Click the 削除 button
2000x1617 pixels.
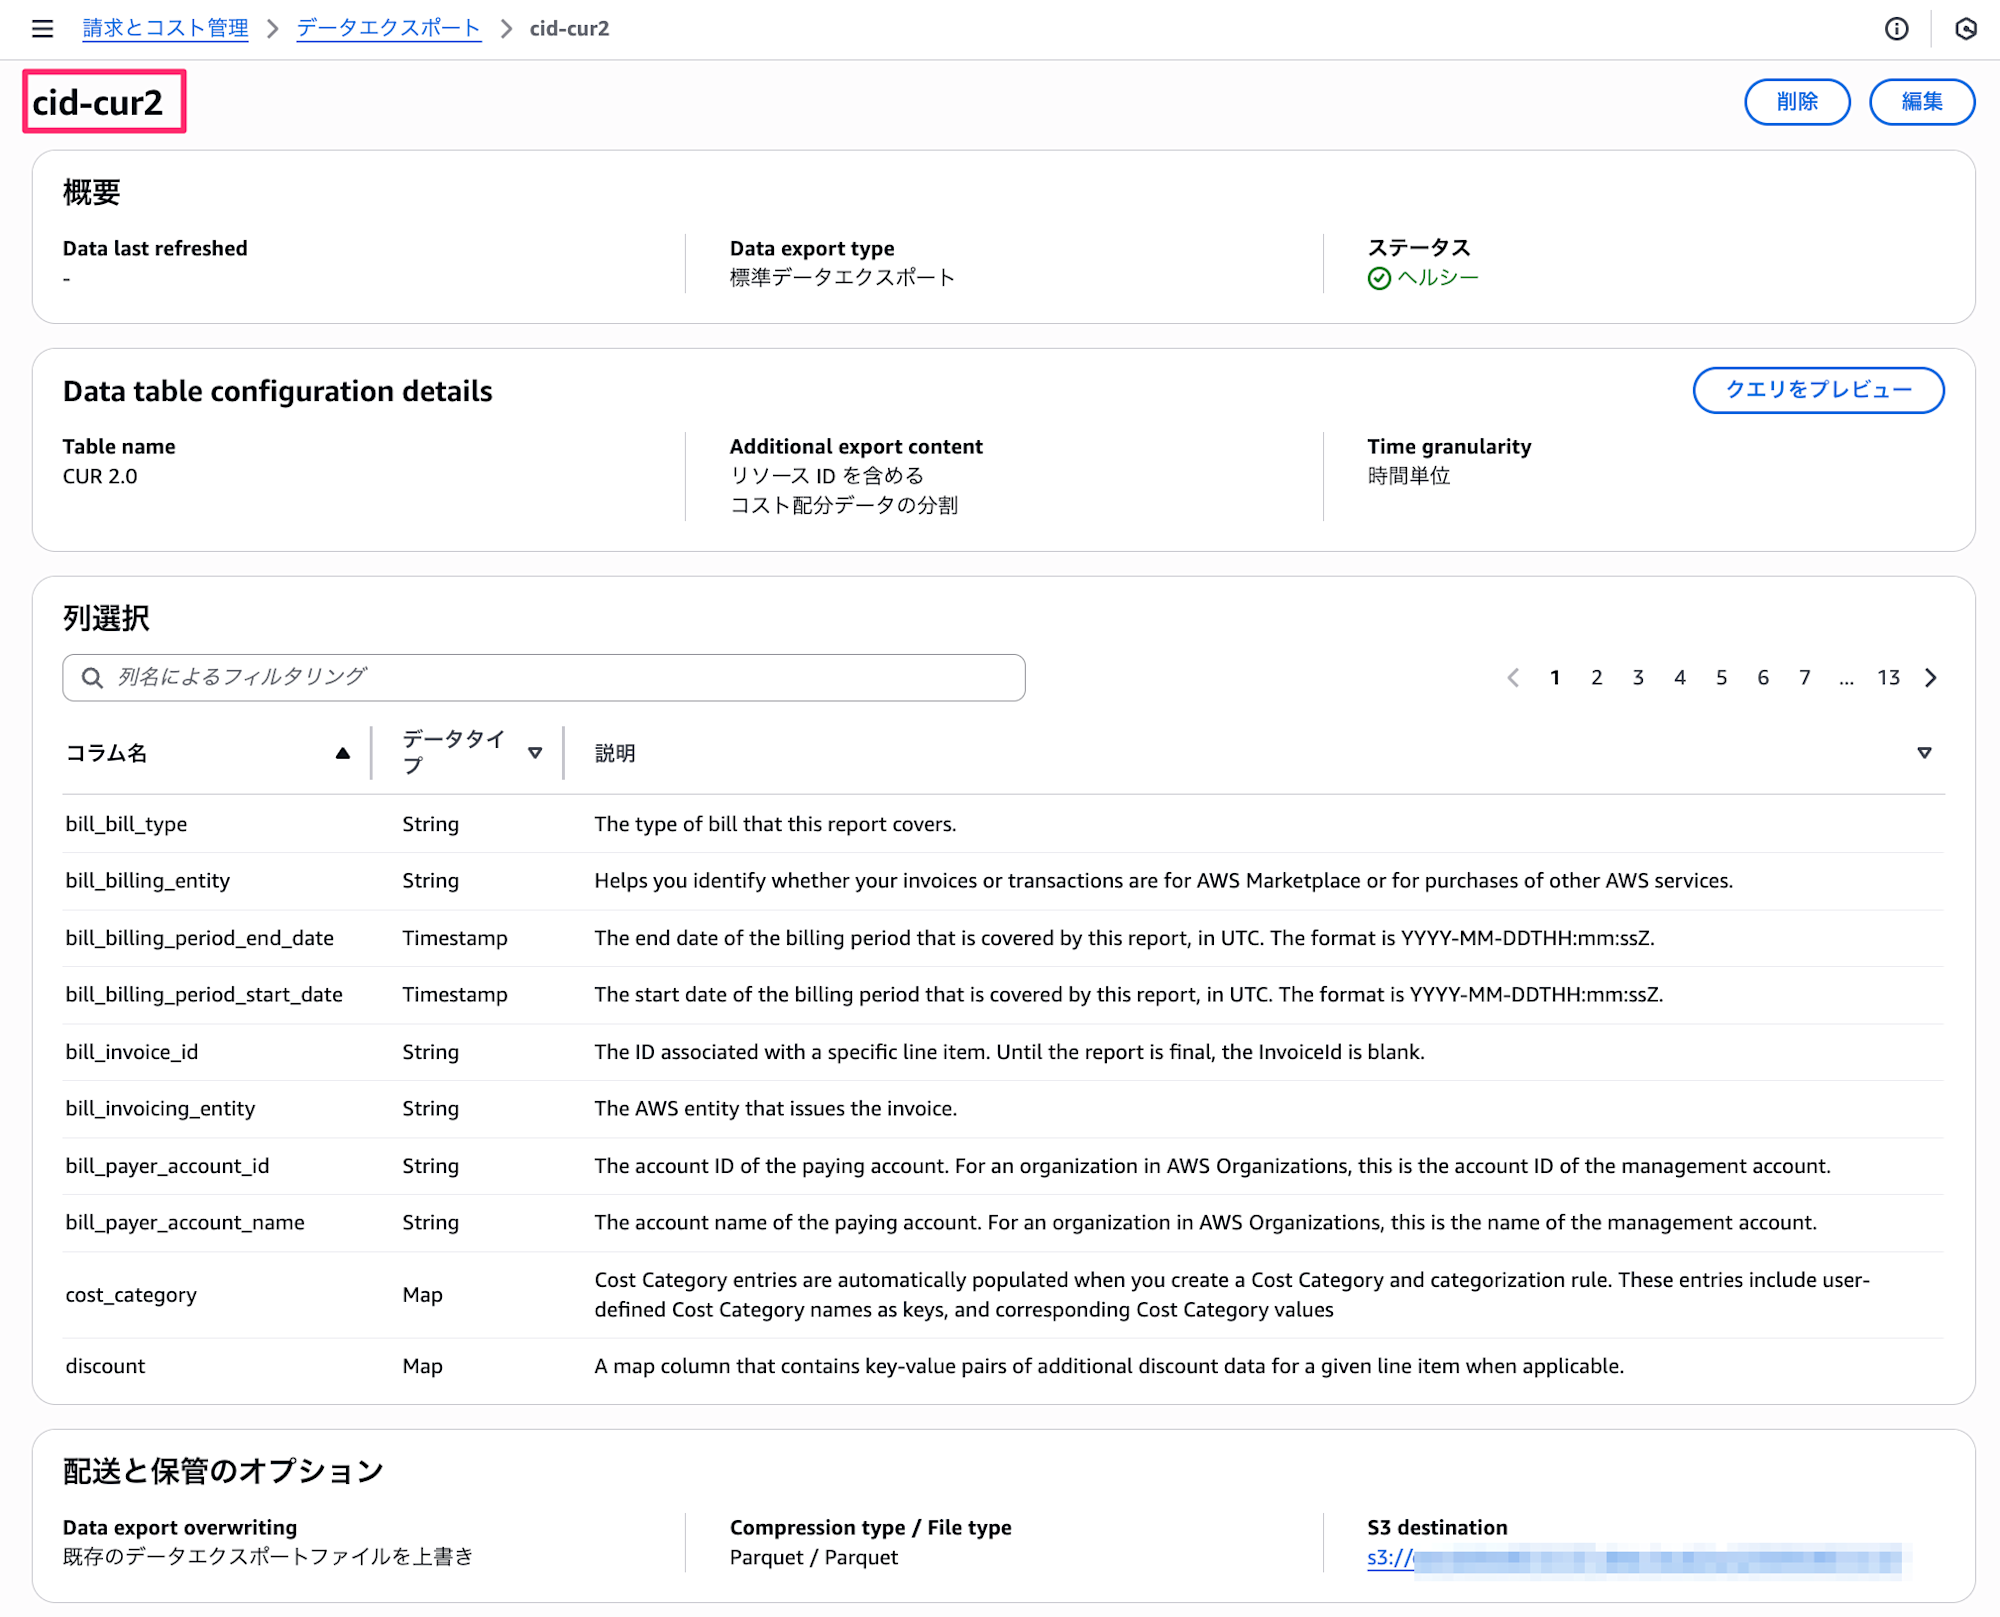(x=1797, y=102)
